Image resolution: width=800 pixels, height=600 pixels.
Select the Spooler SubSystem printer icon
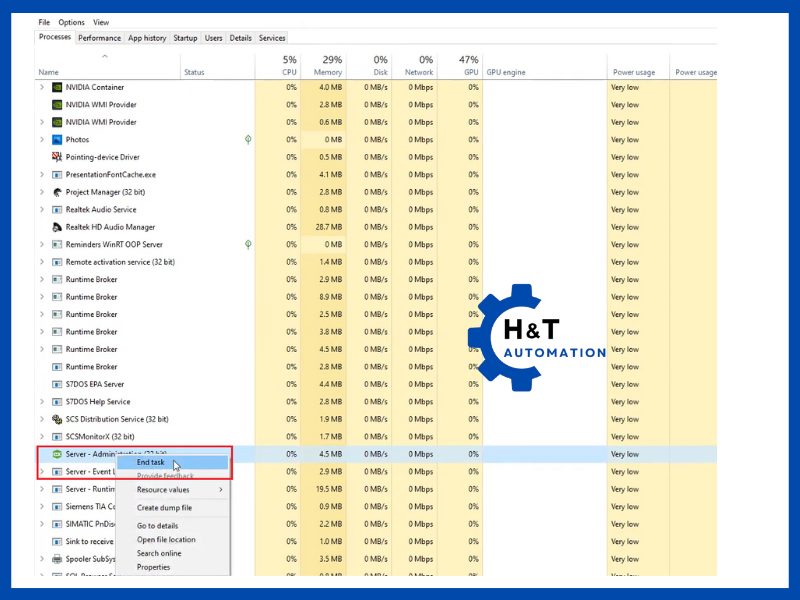(x=57, y=559)
